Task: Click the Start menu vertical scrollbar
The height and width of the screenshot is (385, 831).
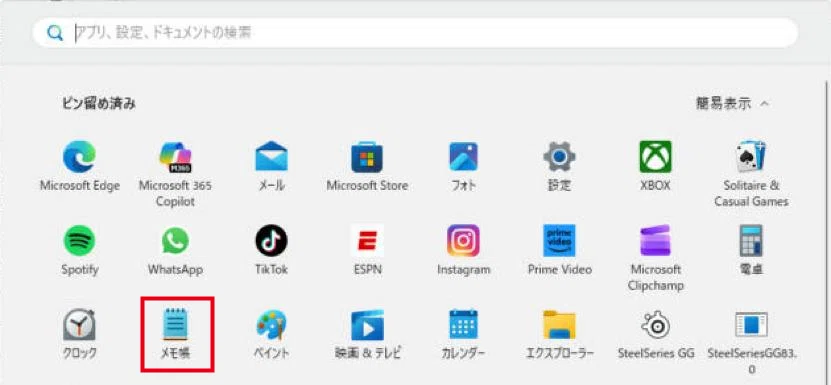Action: point(828,232)
